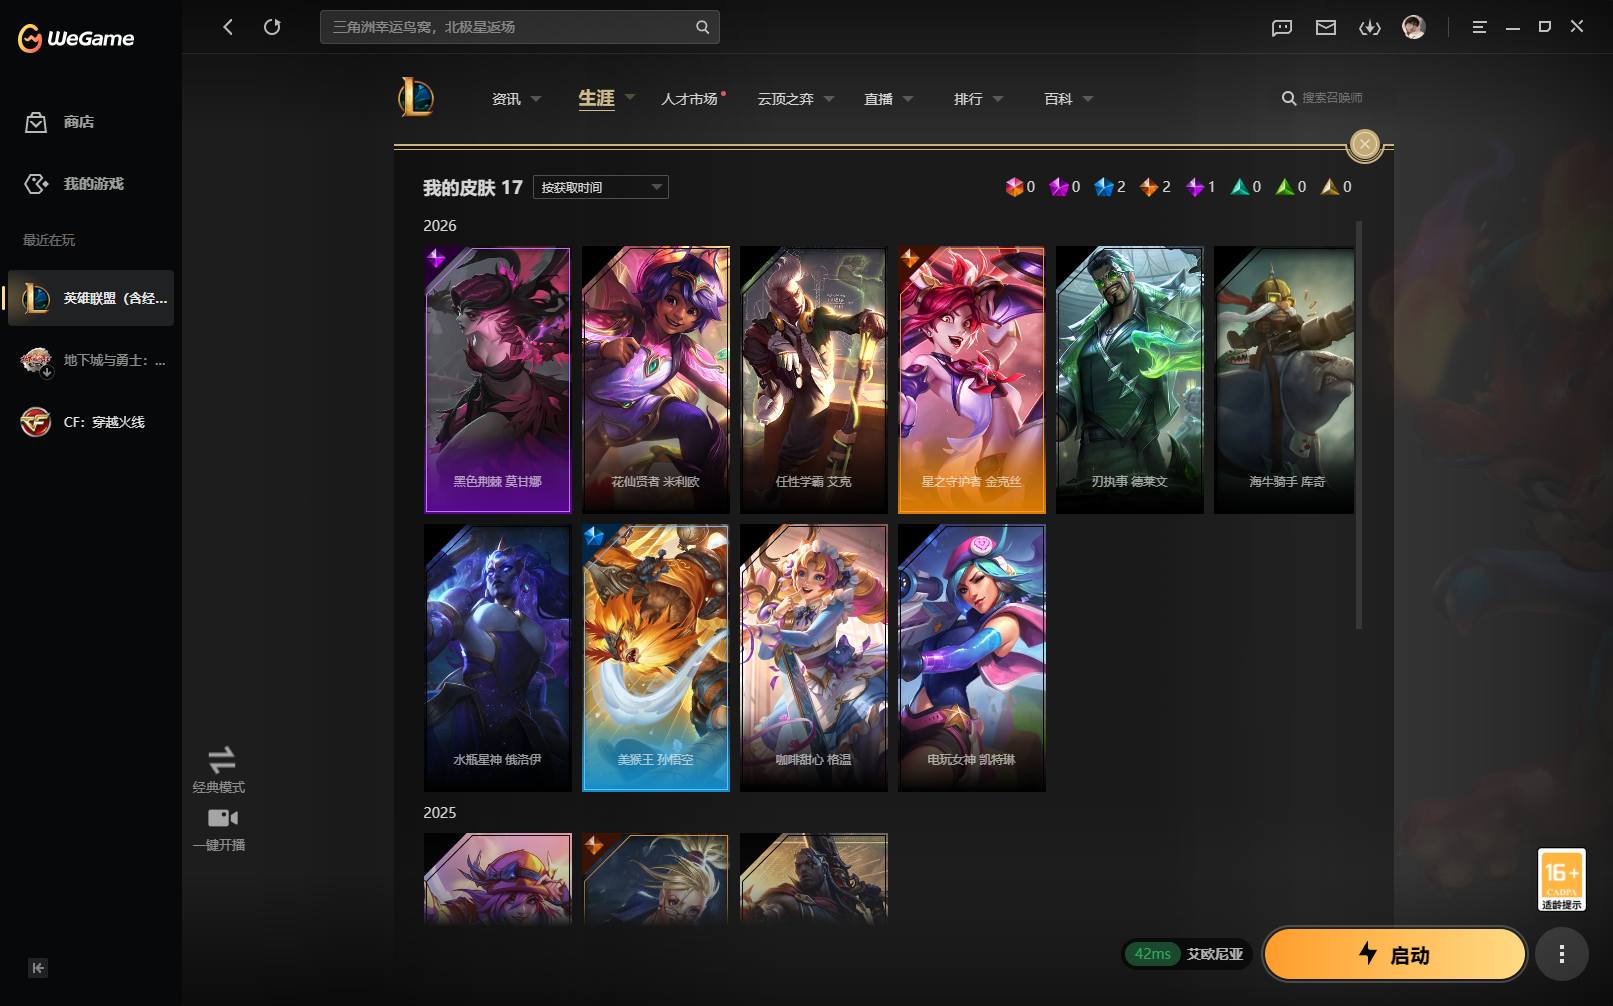Focus the 搜索召唤师 summoner search field

(1332, 98)
